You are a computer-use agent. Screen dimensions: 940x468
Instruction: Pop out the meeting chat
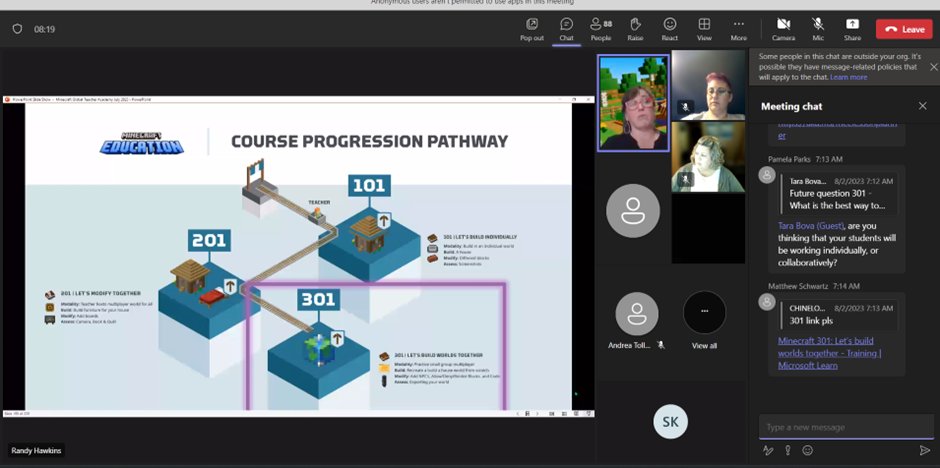[x=532, y=29]
